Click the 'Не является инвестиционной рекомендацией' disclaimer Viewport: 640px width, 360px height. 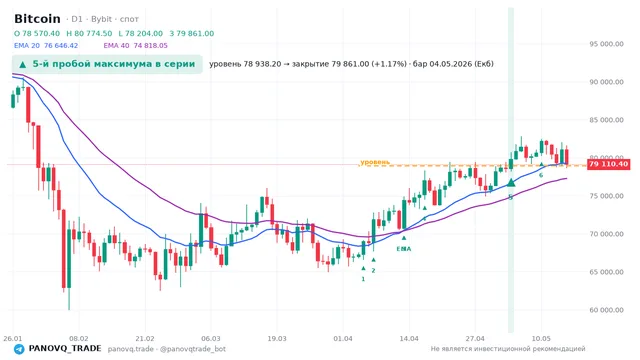tap(508, 349)
